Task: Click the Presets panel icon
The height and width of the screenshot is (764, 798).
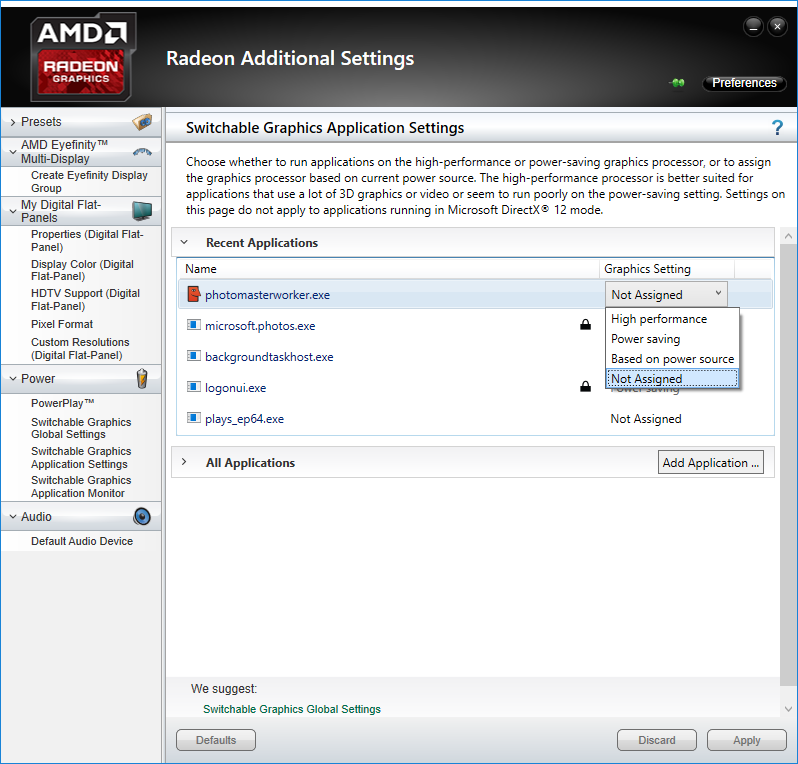Action: (x=142, y=122)
